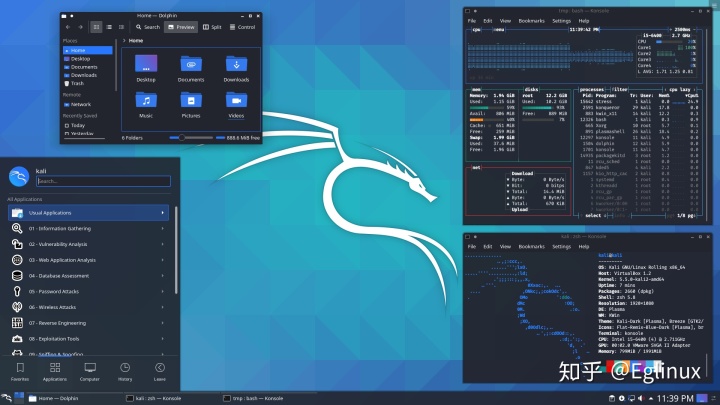The image size is (720, 405).
Task: Switch to History tab in launcher
Action: pyautogui.click(x=125, y=372)
